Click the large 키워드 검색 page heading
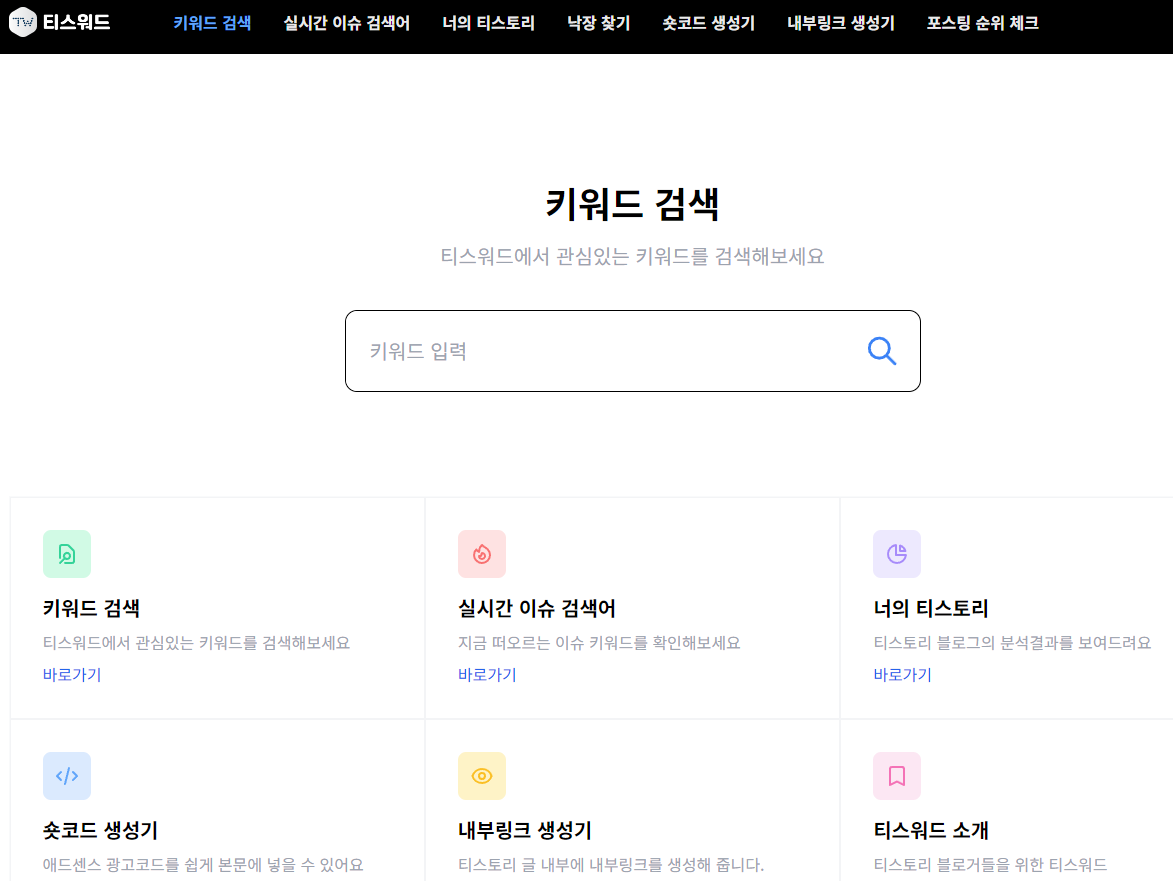 click(x=632, y=204)
